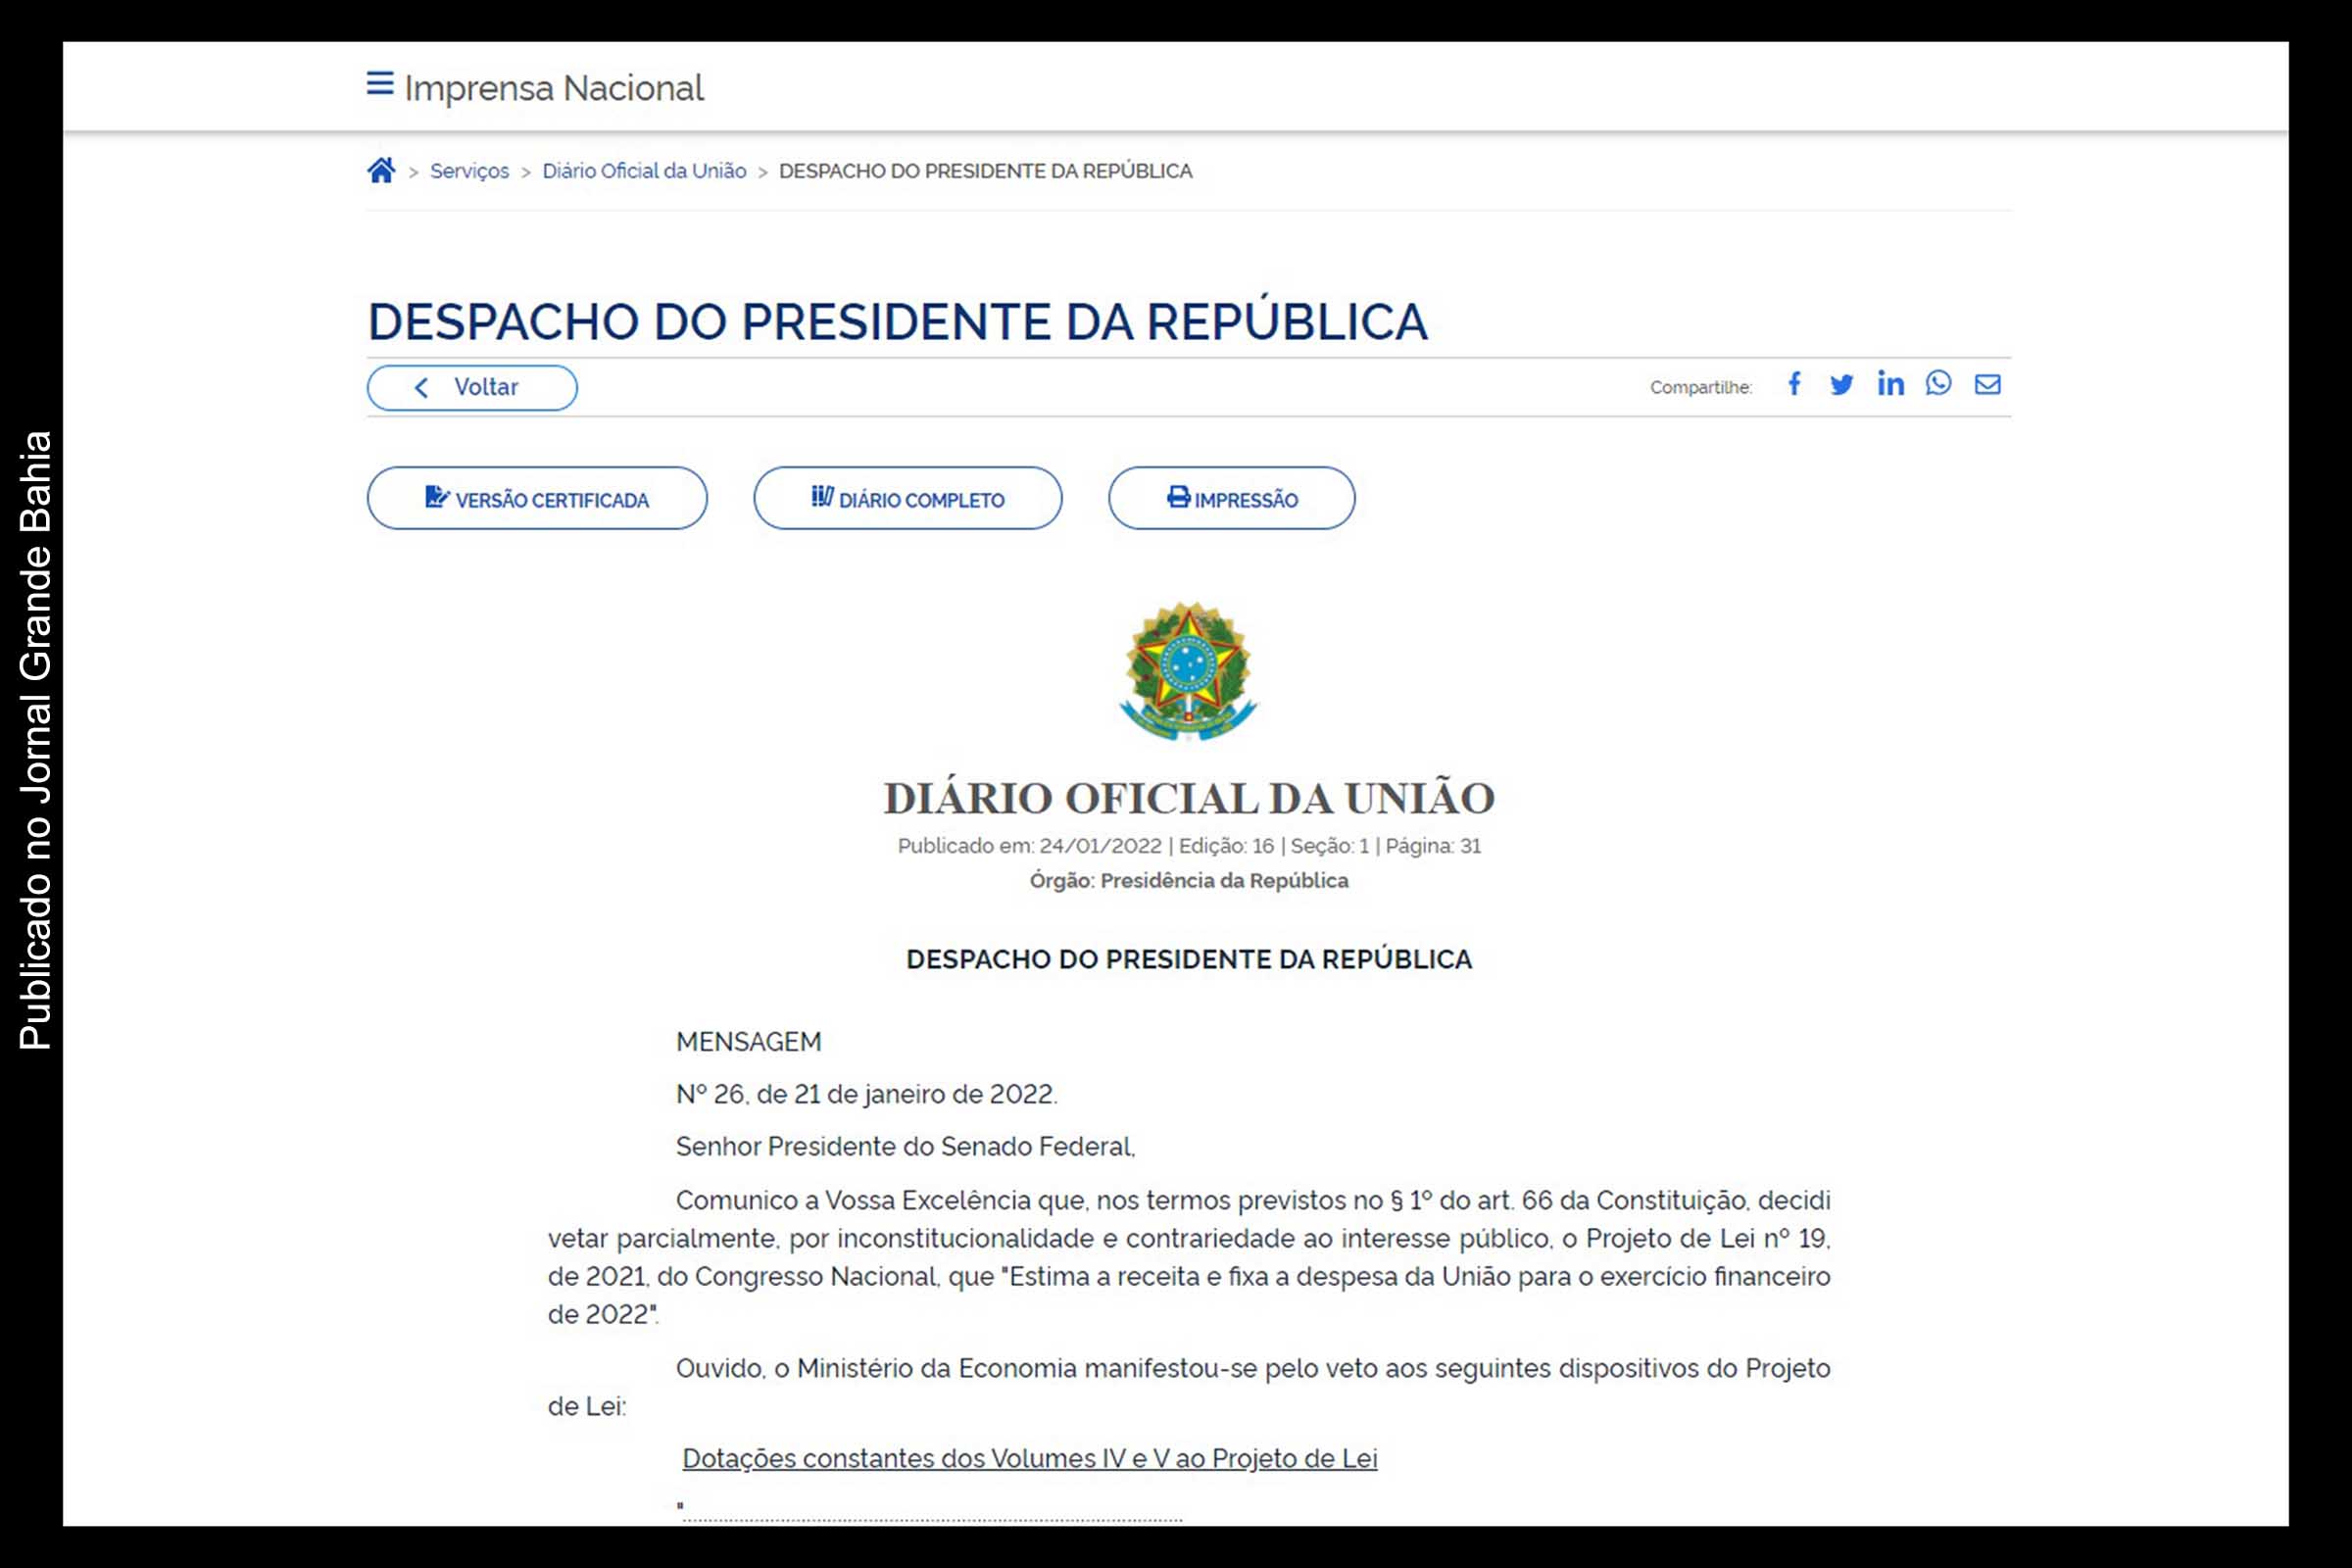The height and width of the screenshot is (1568, 2352).
Task: Print the despacho using Impressão
Action: point(1231,498)
